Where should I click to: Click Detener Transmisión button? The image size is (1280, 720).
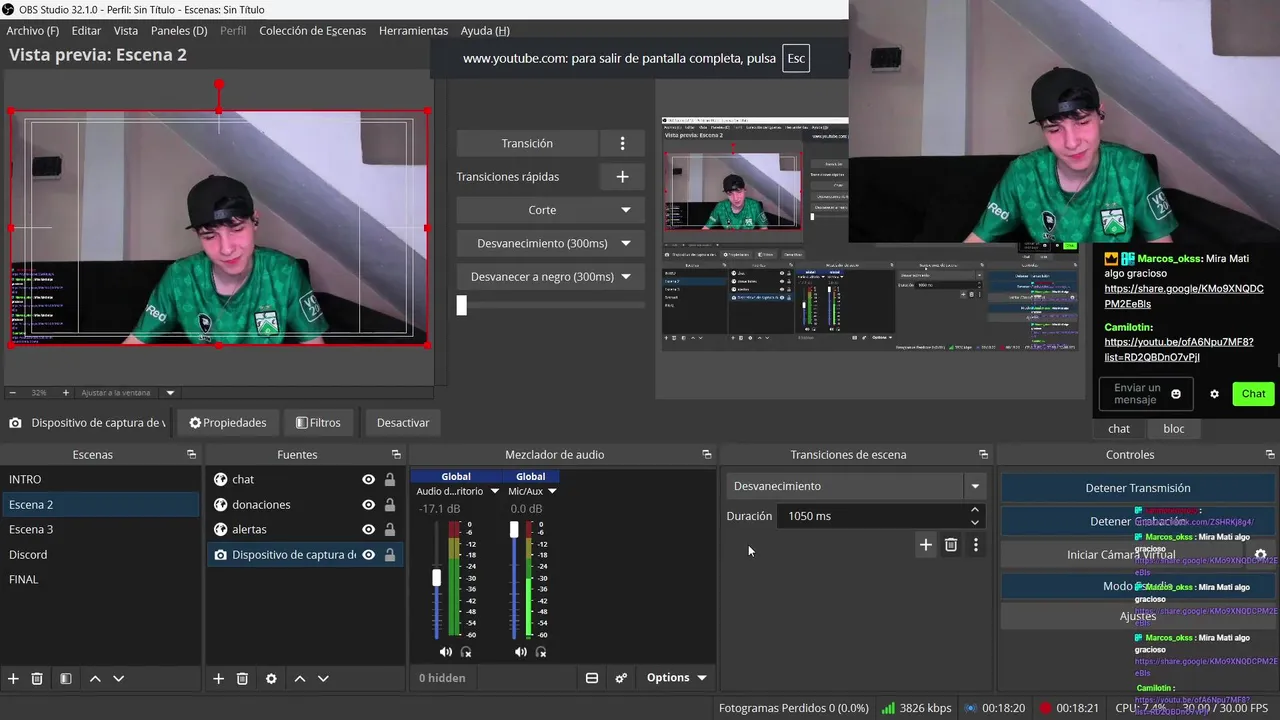coord(1138,488)
